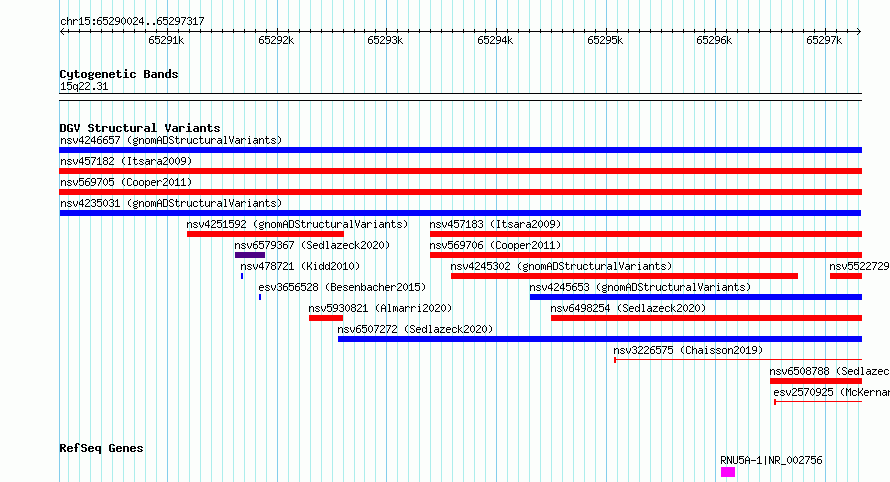
Task: Click the red bar under nsv569705
Action: click(x=460, y=192)
